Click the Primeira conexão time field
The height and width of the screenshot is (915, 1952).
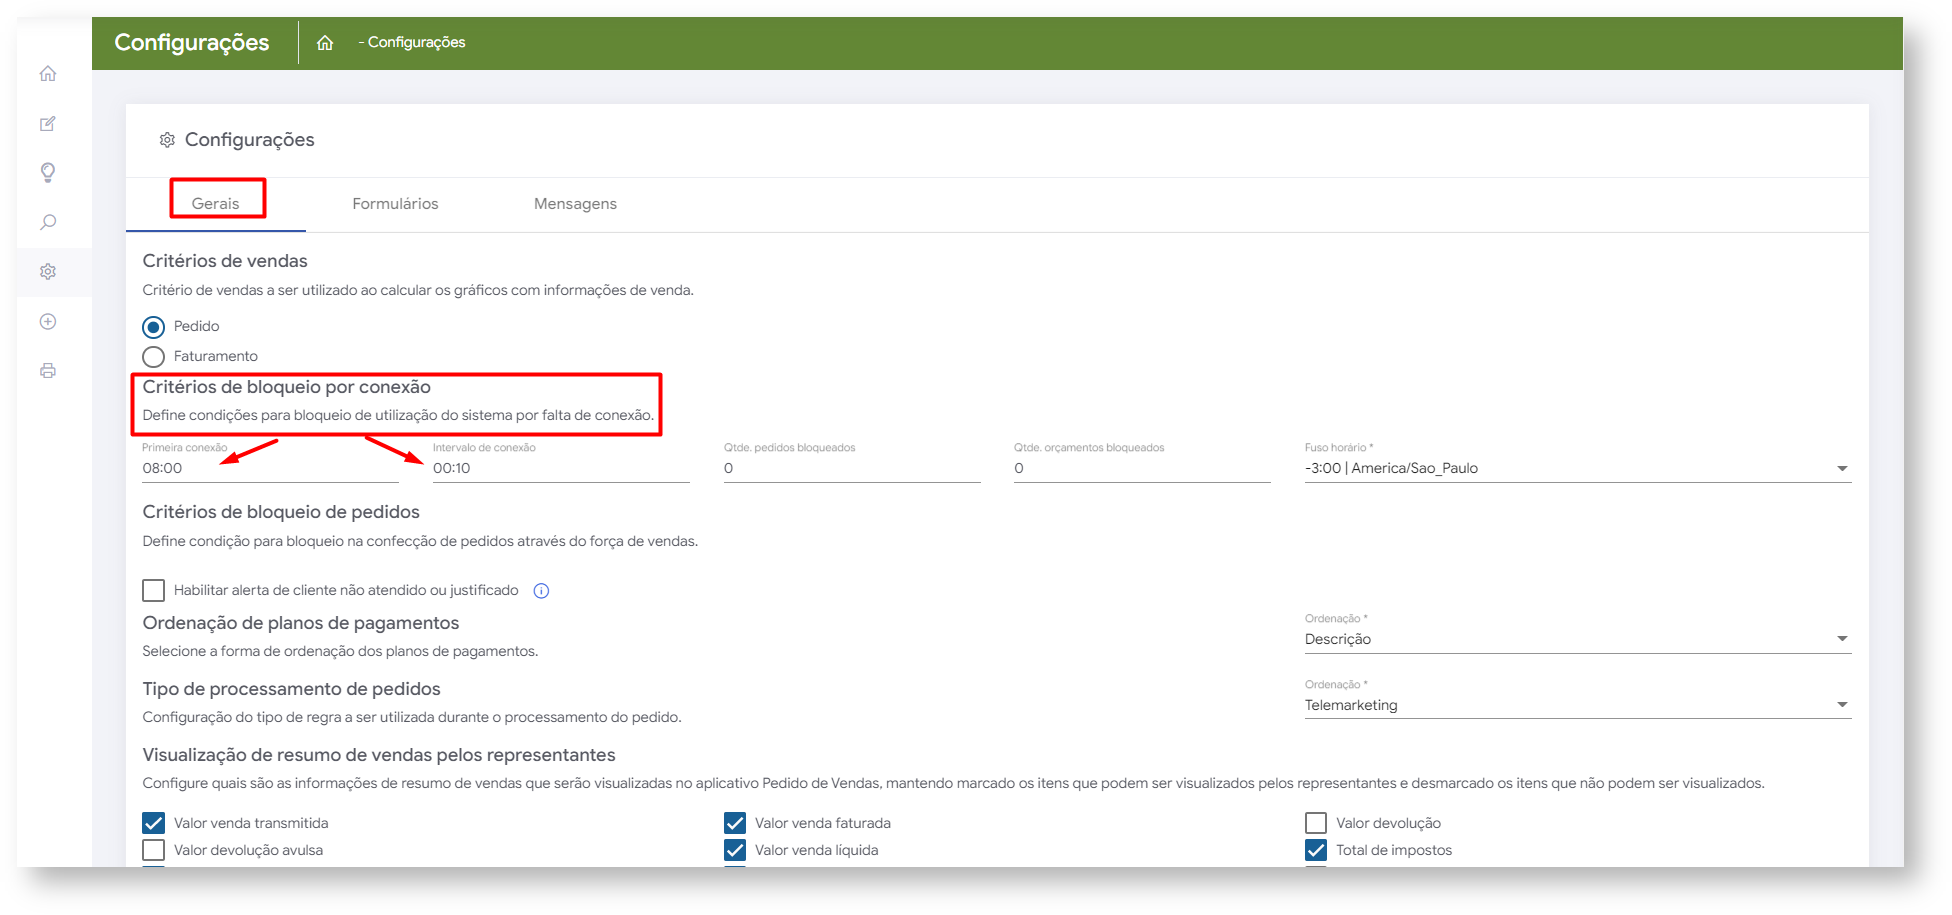(270, 469)
